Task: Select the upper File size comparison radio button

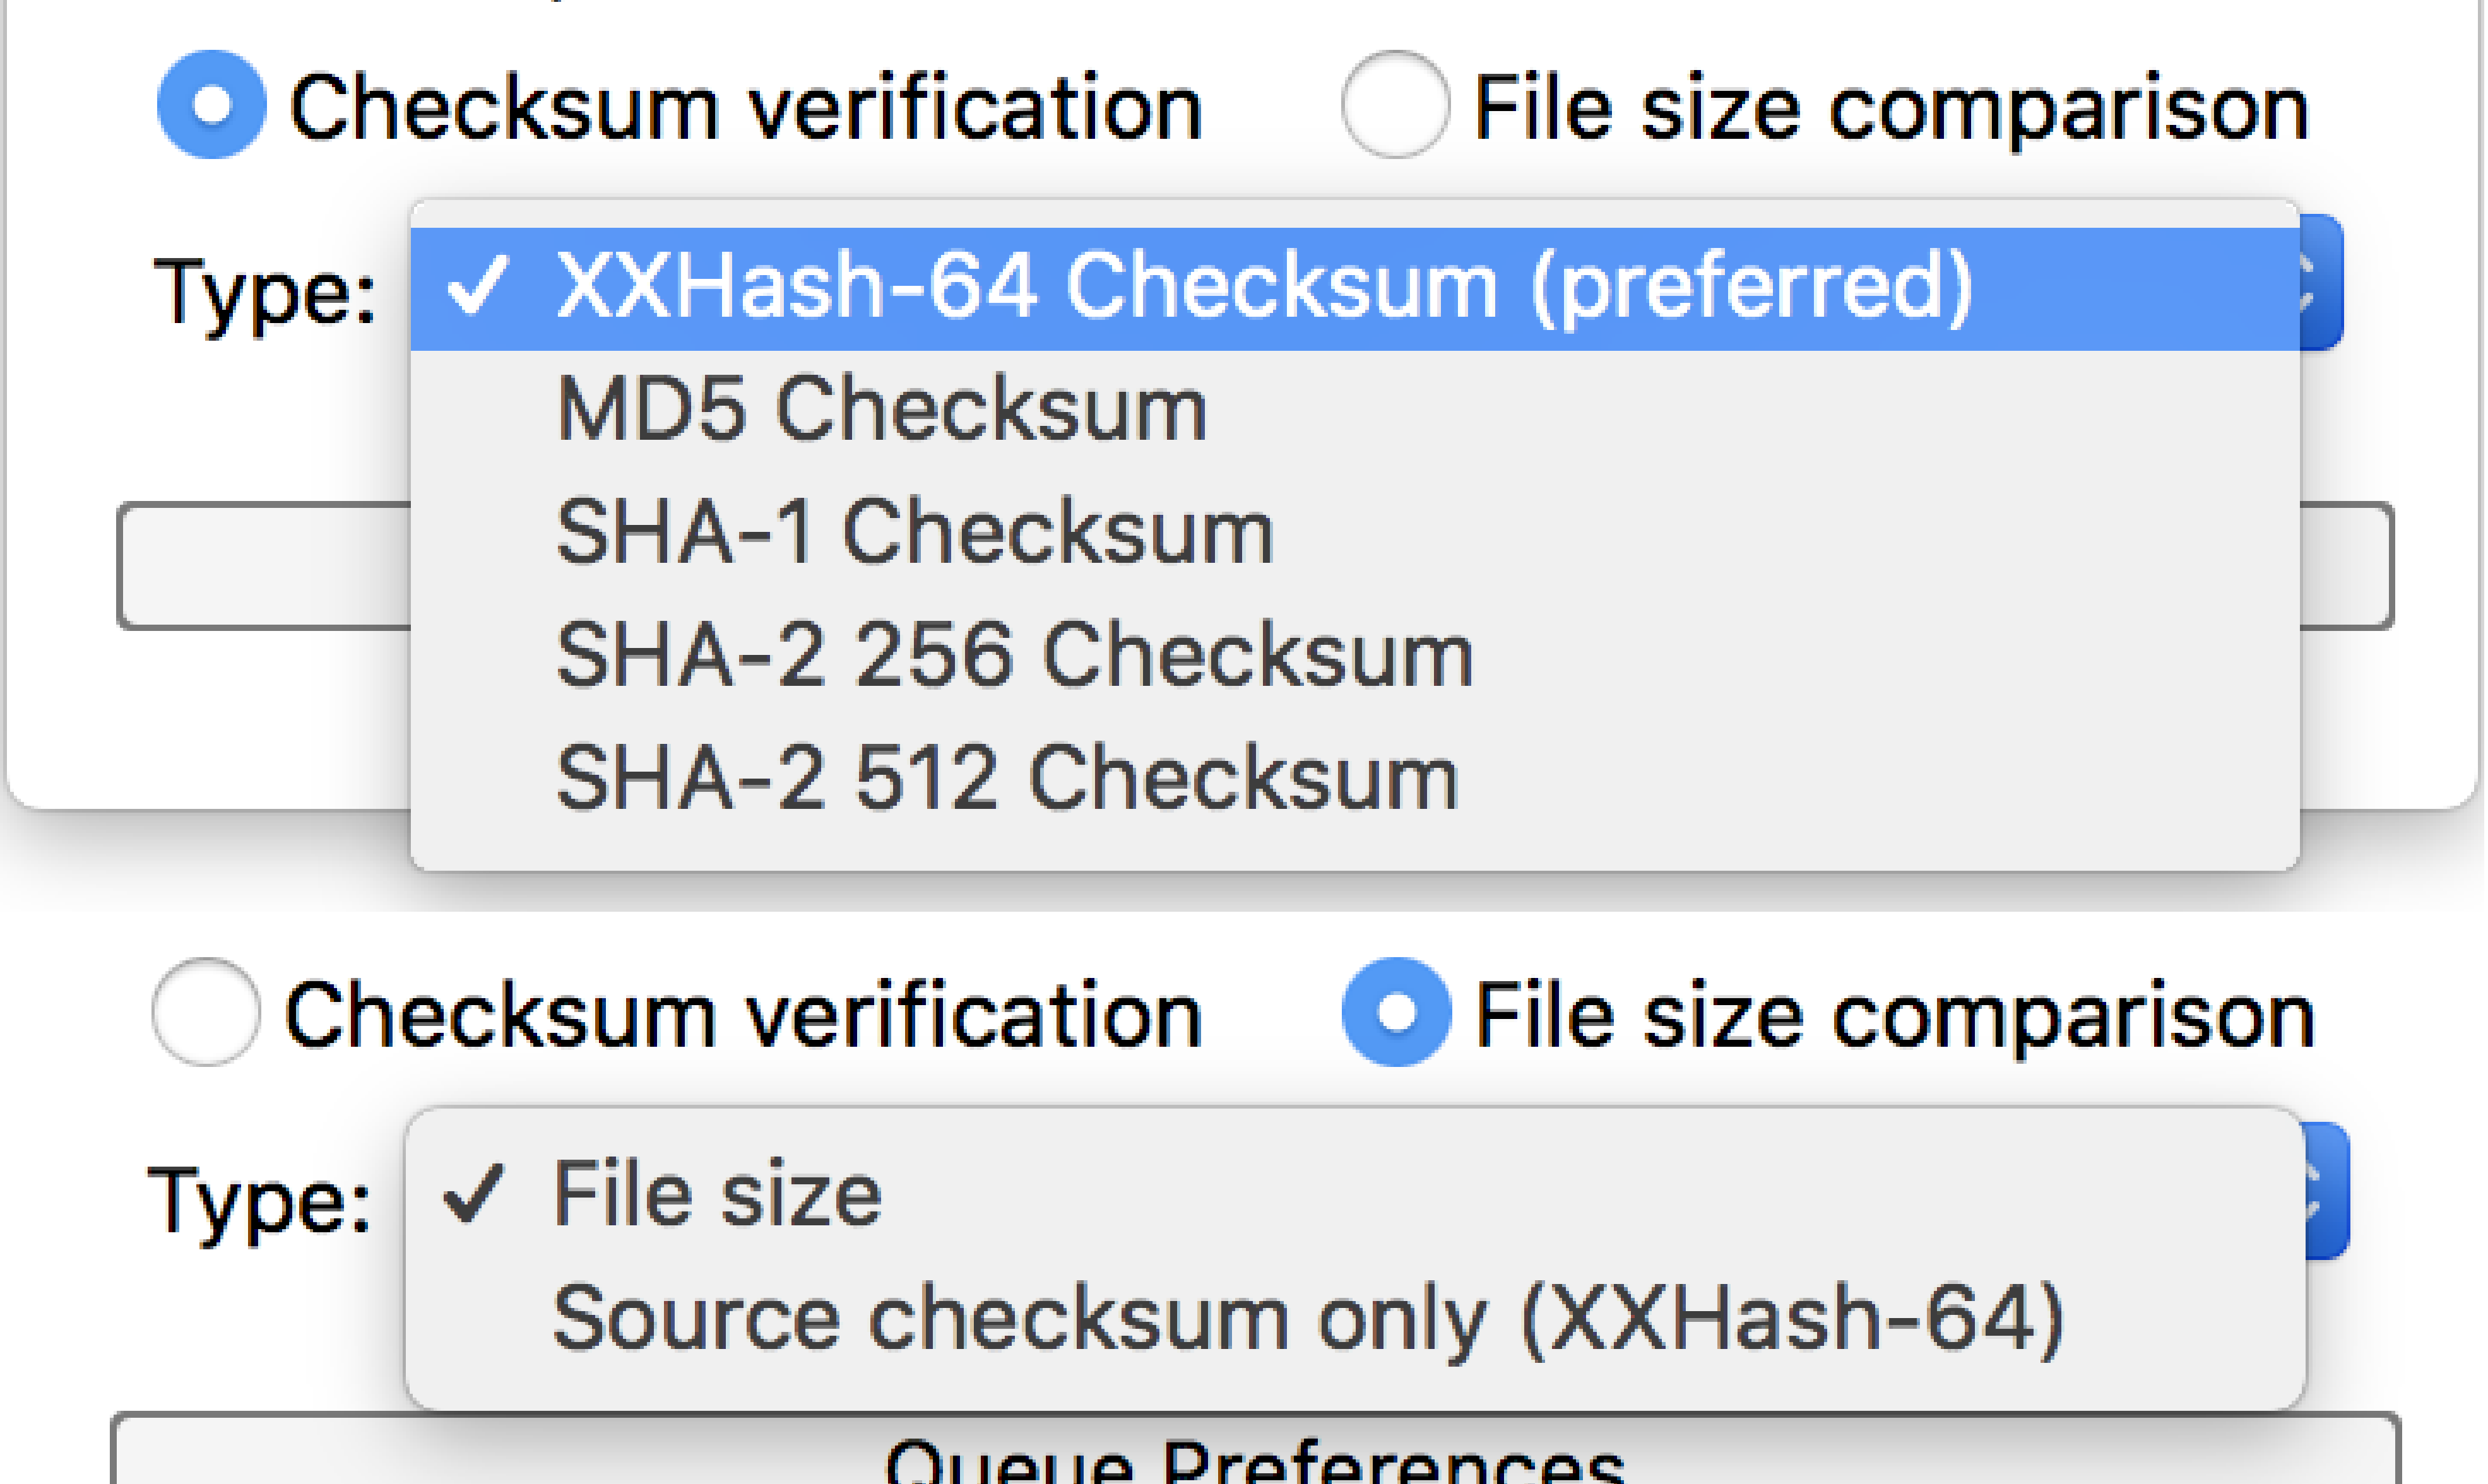Action: (x=1395, y=105)
